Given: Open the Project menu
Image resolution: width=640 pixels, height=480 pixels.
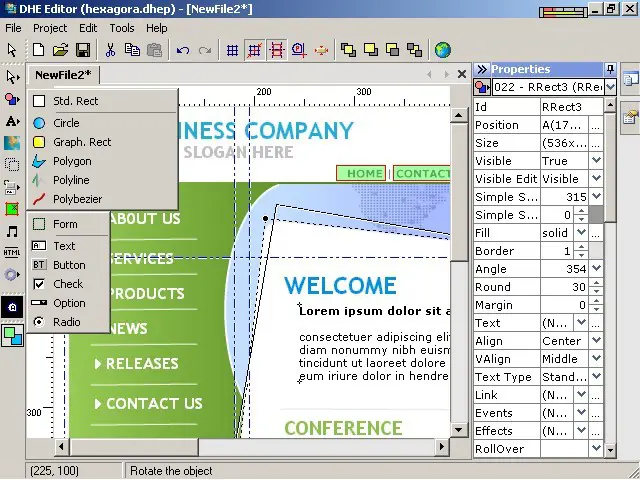Looking at the screenshot, I should coord(50,28).
